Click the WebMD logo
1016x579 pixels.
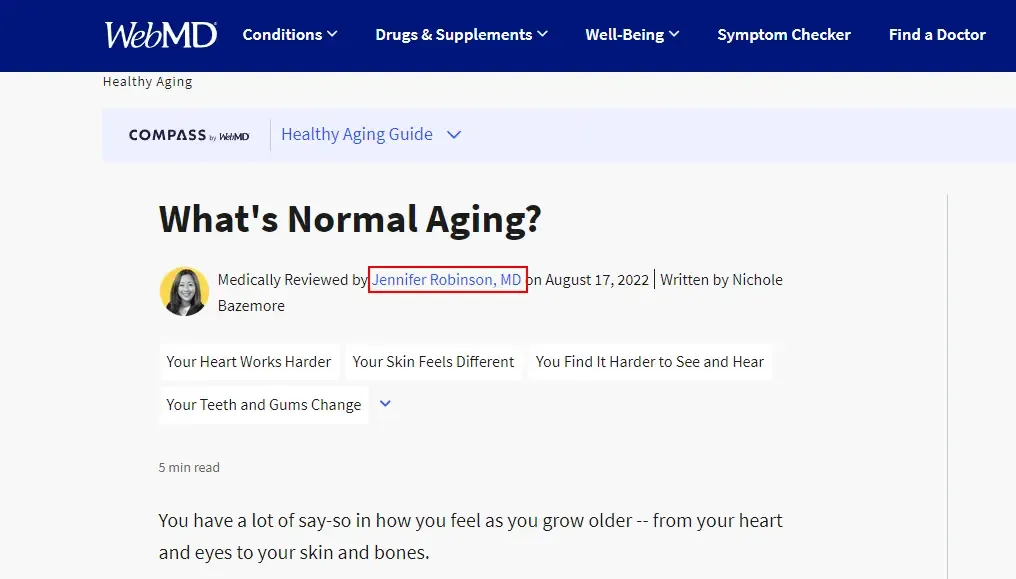(160, 34)
